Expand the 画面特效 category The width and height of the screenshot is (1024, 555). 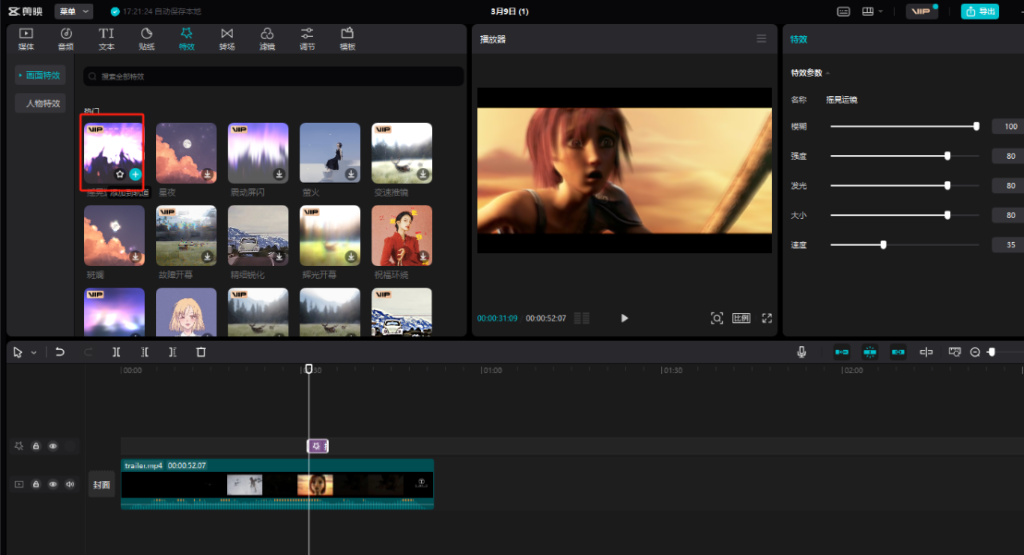[x=40, y=75]
